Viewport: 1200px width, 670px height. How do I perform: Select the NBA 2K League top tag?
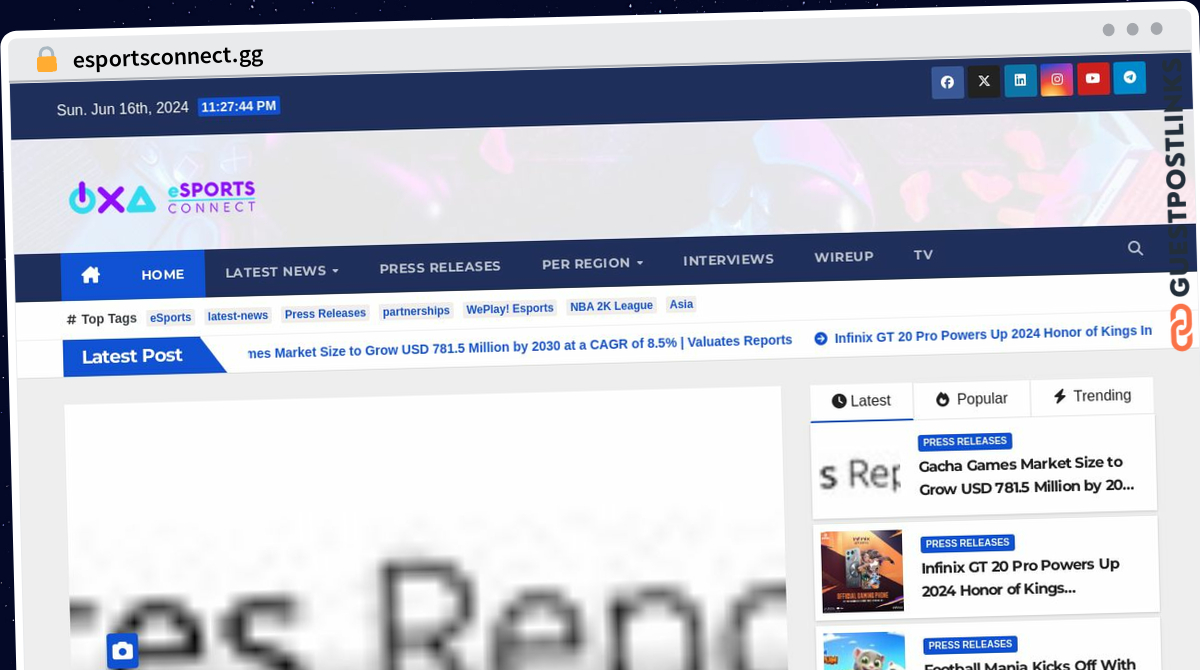pos(610,306)
